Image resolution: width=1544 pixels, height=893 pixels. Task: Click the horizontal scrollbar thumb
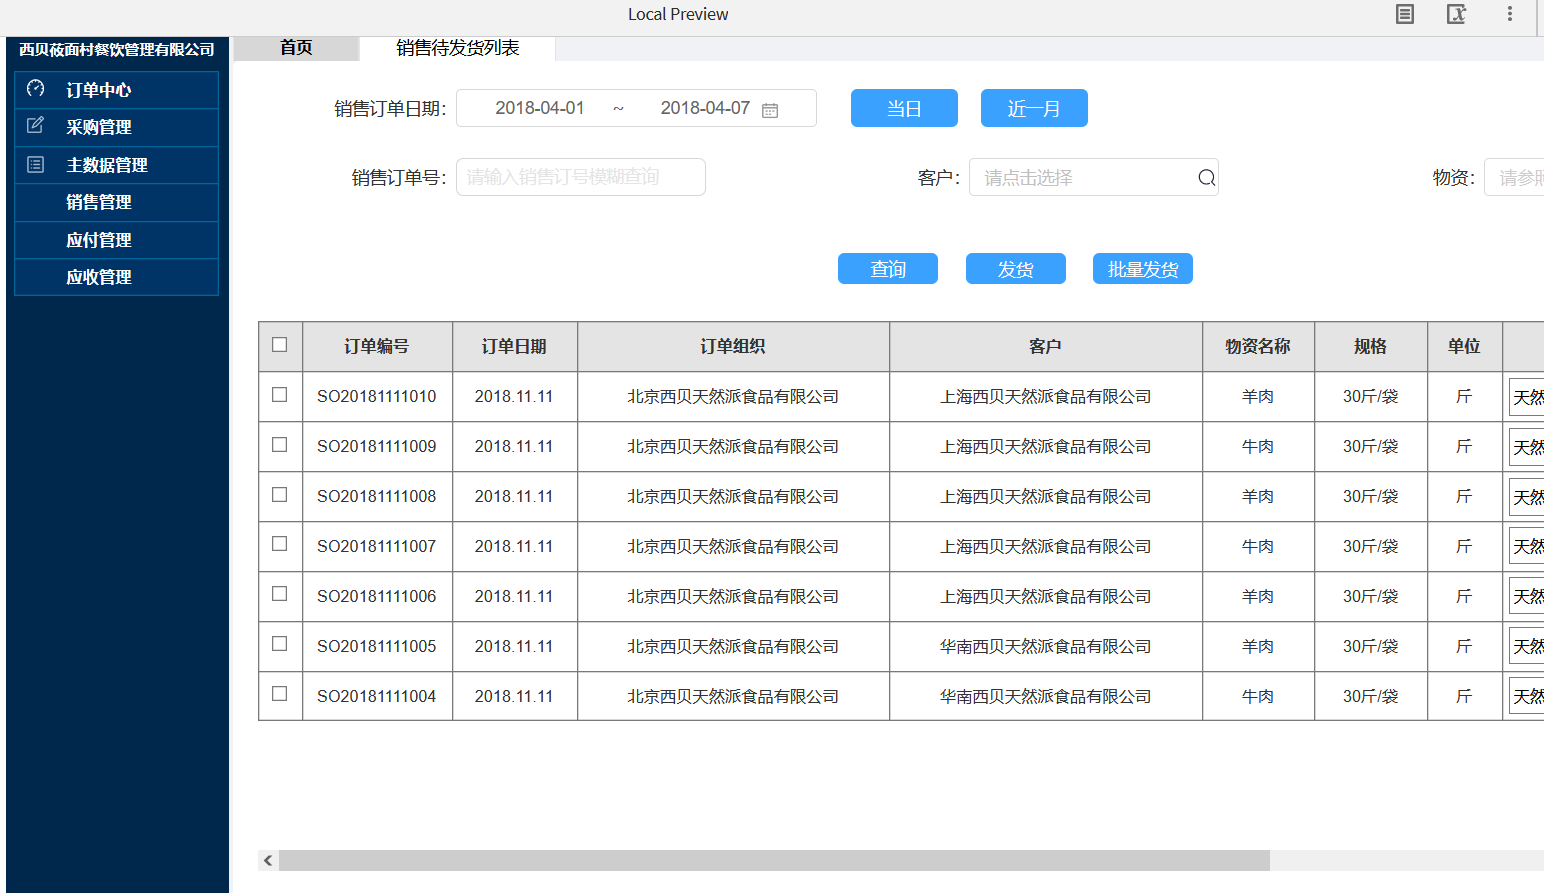point(774,860)
